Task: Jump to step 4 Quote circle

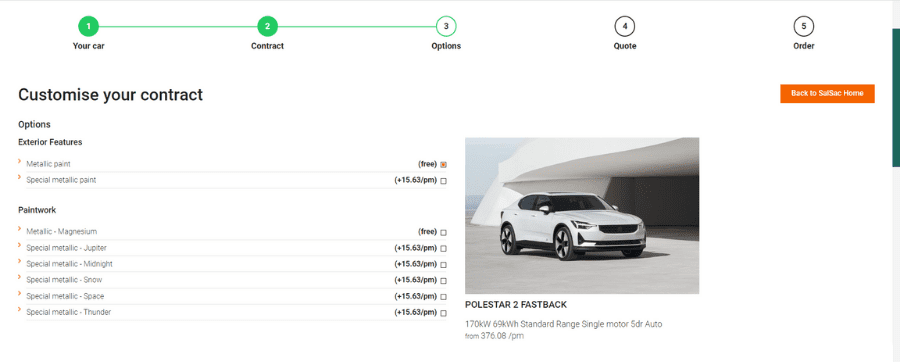Action: coord(624,26)
